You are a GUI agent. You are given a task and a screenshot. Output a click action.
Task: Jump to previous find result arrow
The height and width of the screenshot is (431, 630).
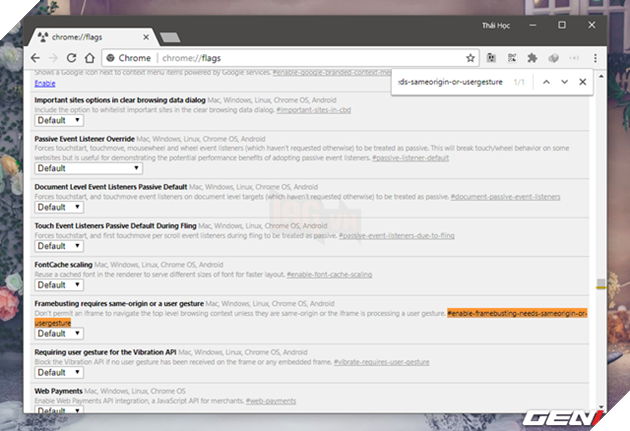(x=546, y=82)
